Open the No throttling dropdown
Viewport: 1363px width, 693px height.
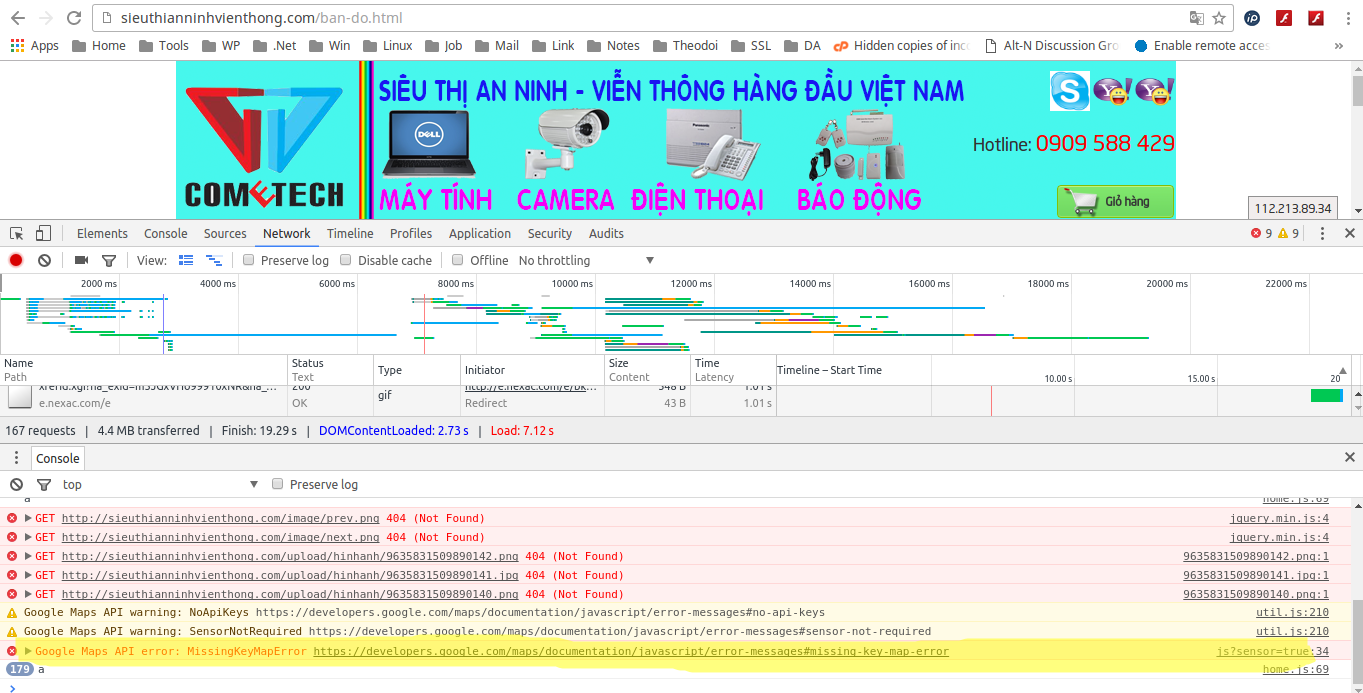[586, 260]
